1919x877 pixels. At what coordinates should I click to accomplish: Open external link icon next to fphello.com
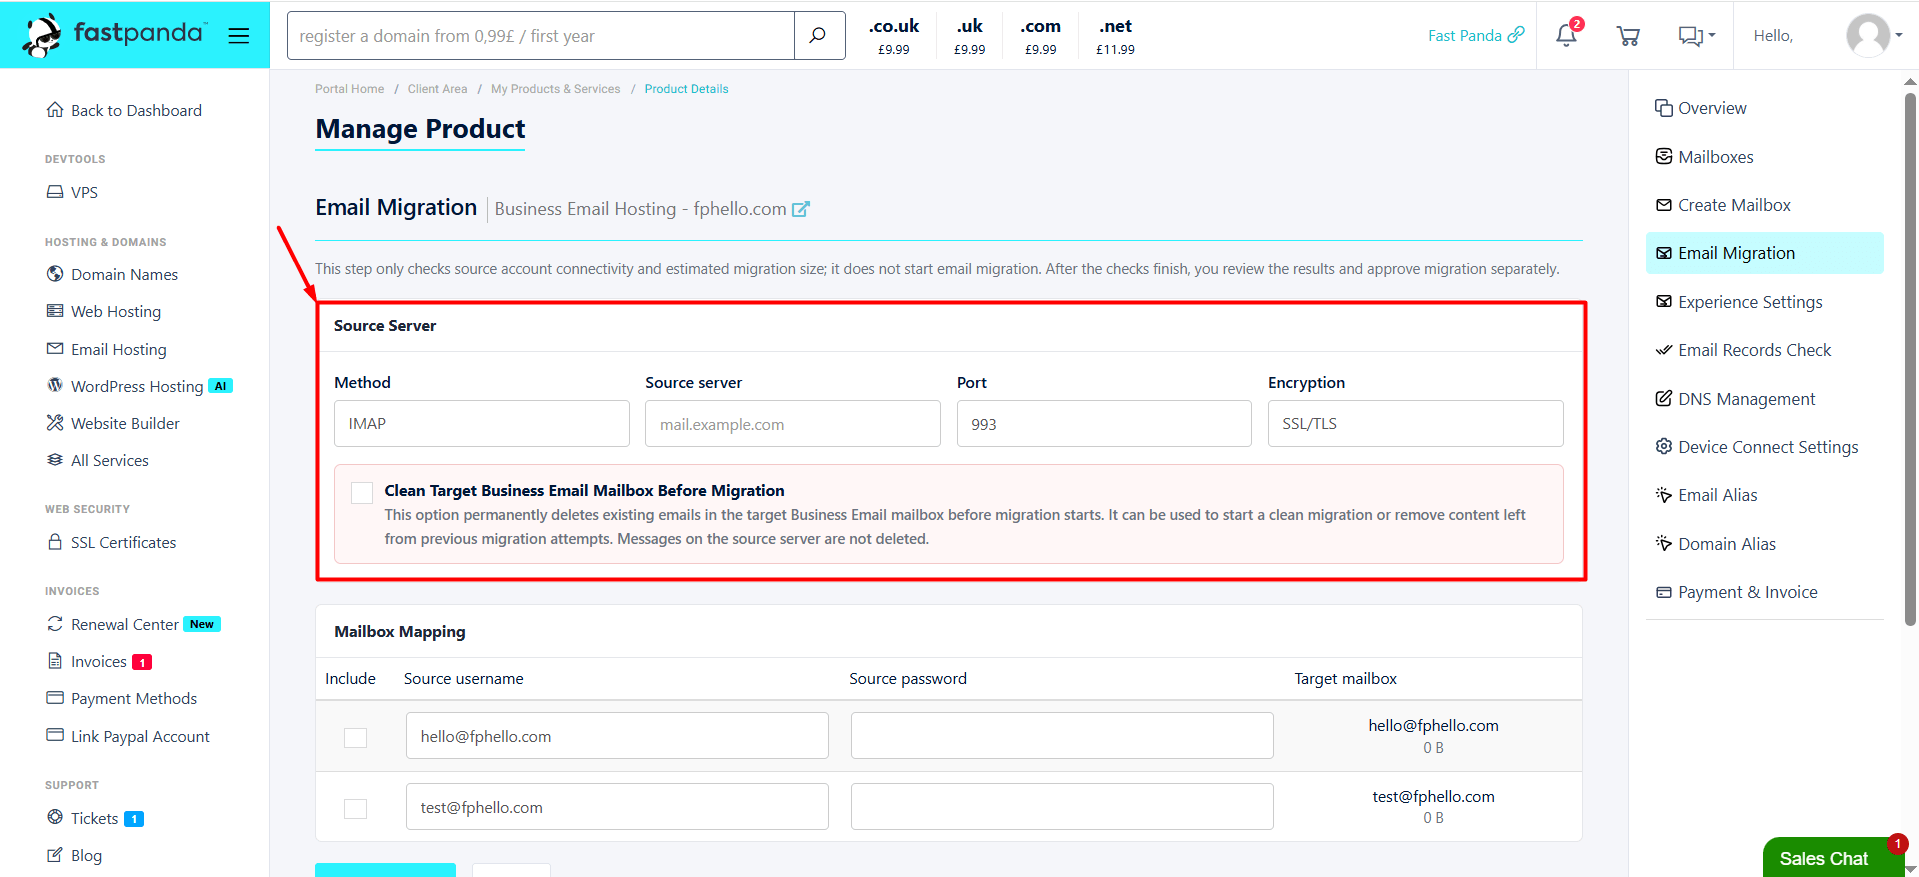click(801, 209)
